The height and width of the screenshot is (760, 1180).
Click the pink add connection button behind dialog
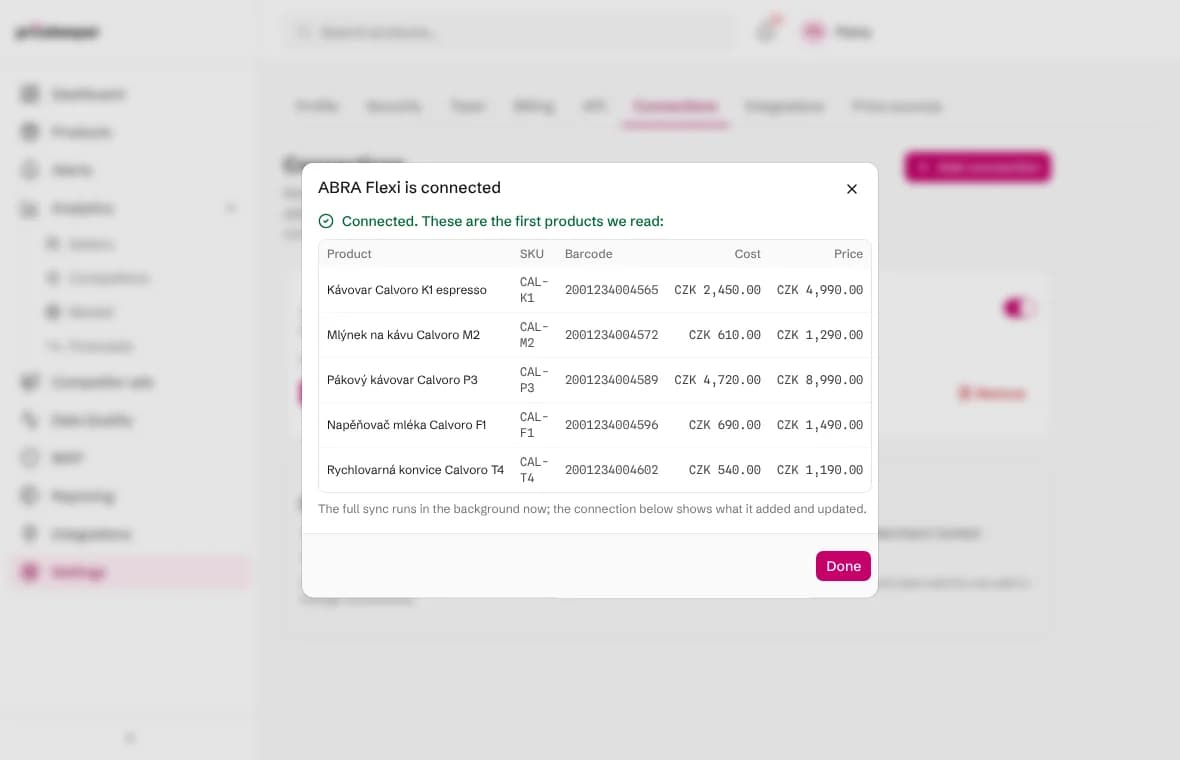pos(978,167)
